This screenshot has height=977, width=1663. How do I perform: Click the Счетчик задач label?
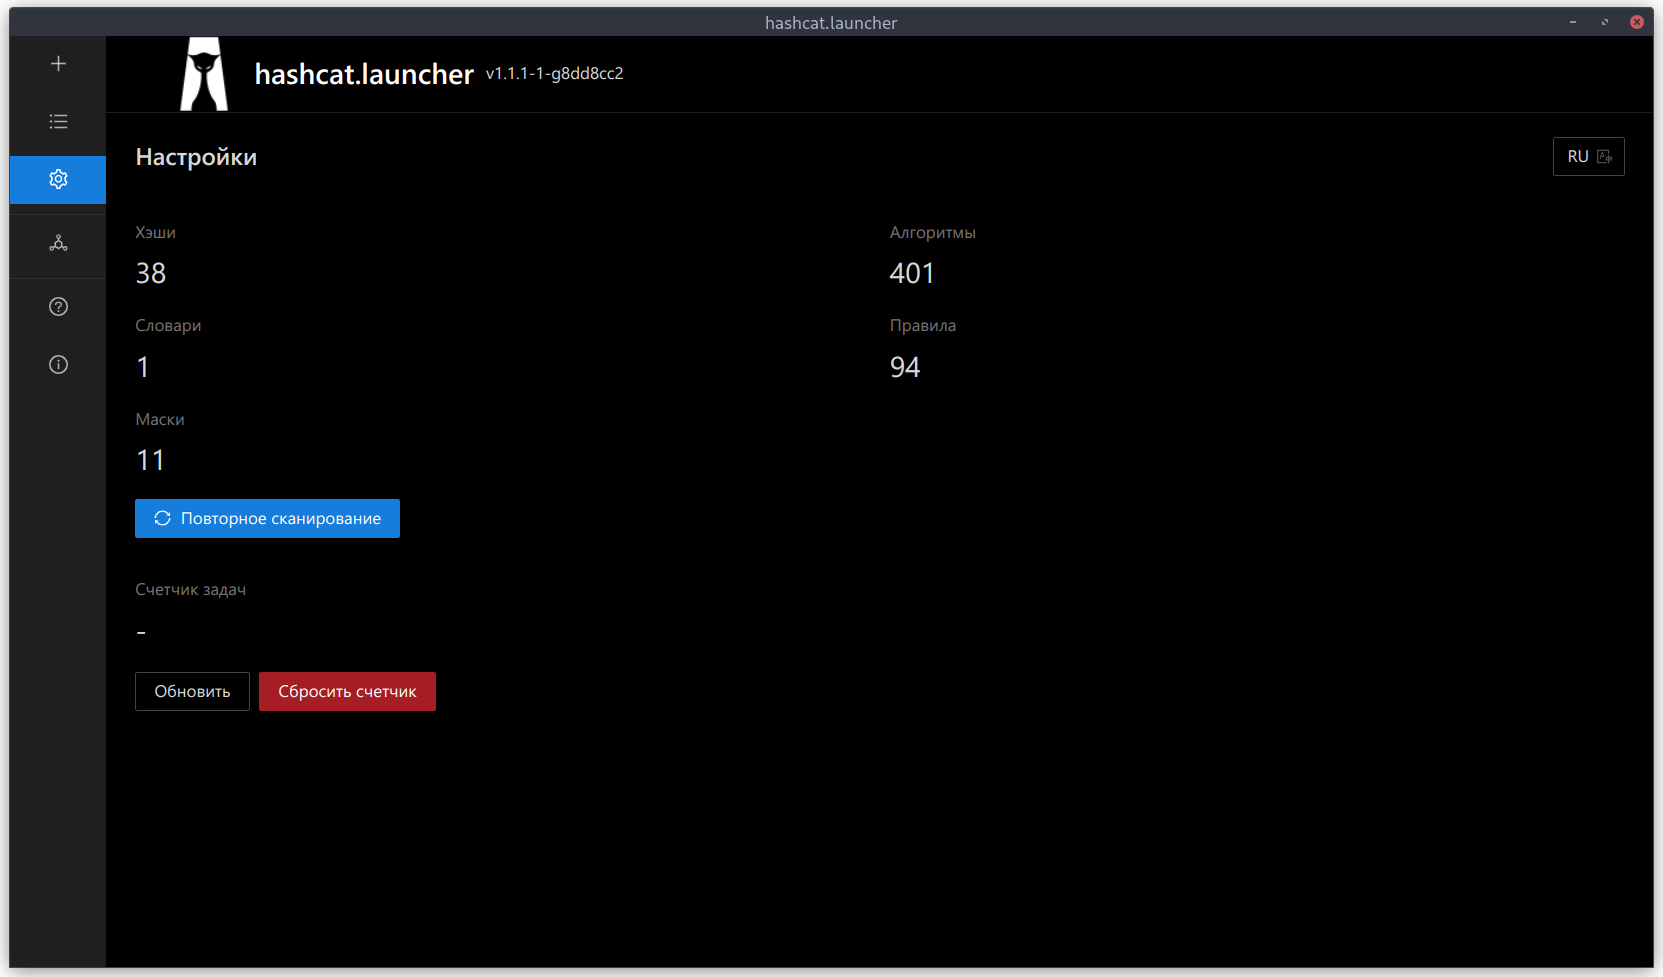pyautogui.click(x=190, y=590)
